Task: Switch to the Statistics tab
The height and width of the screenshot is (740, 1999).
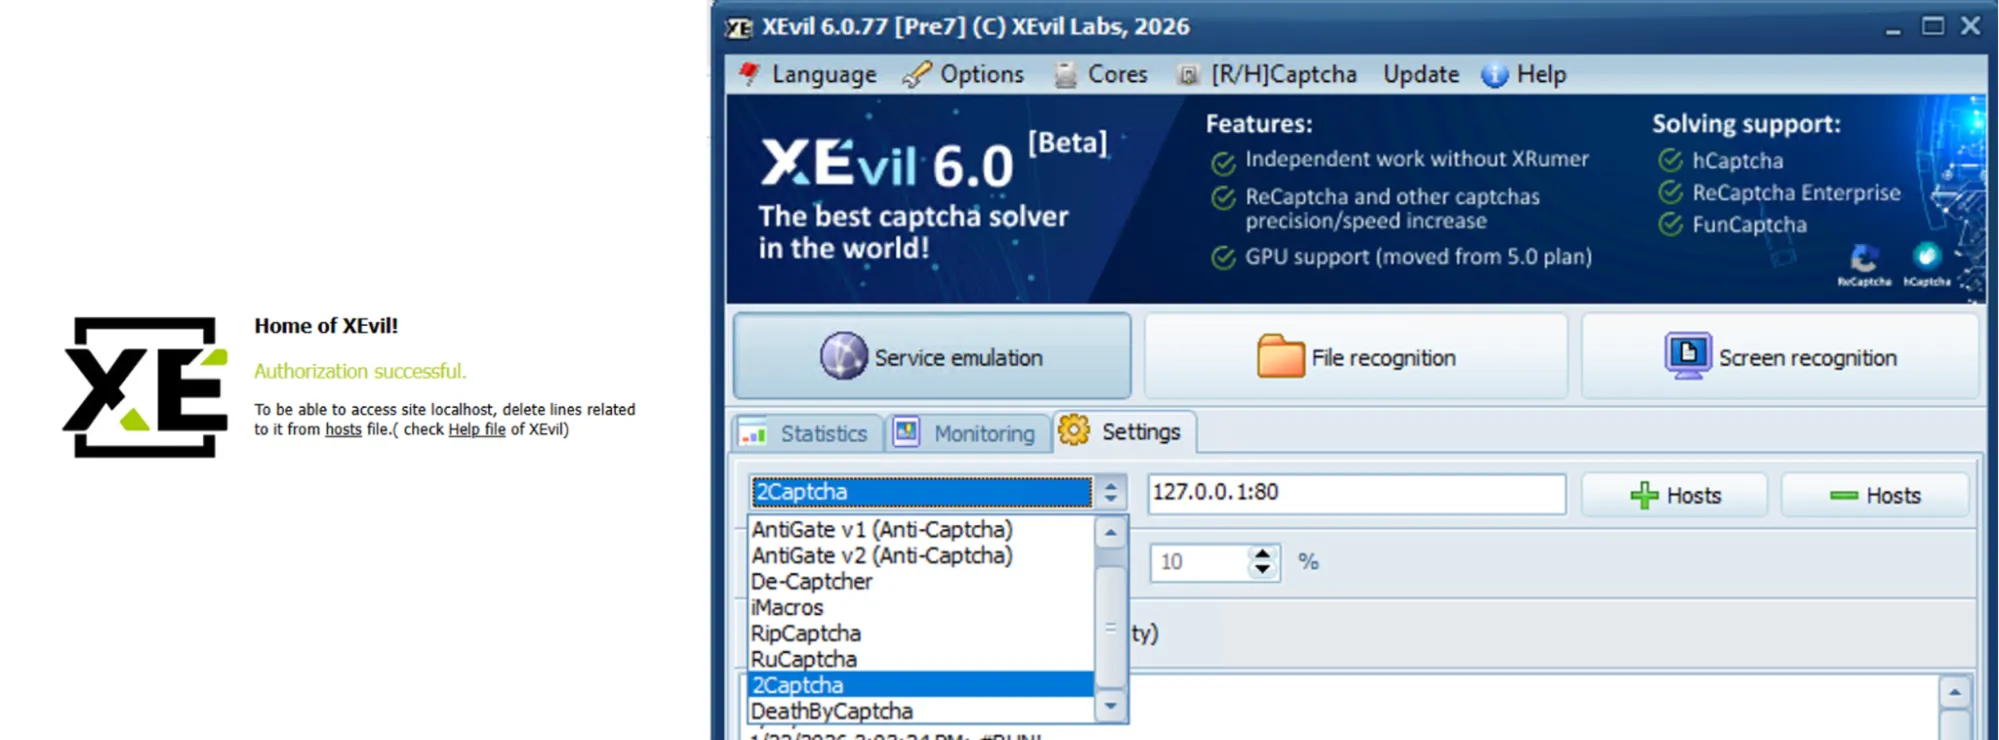Action: (808, 433)
